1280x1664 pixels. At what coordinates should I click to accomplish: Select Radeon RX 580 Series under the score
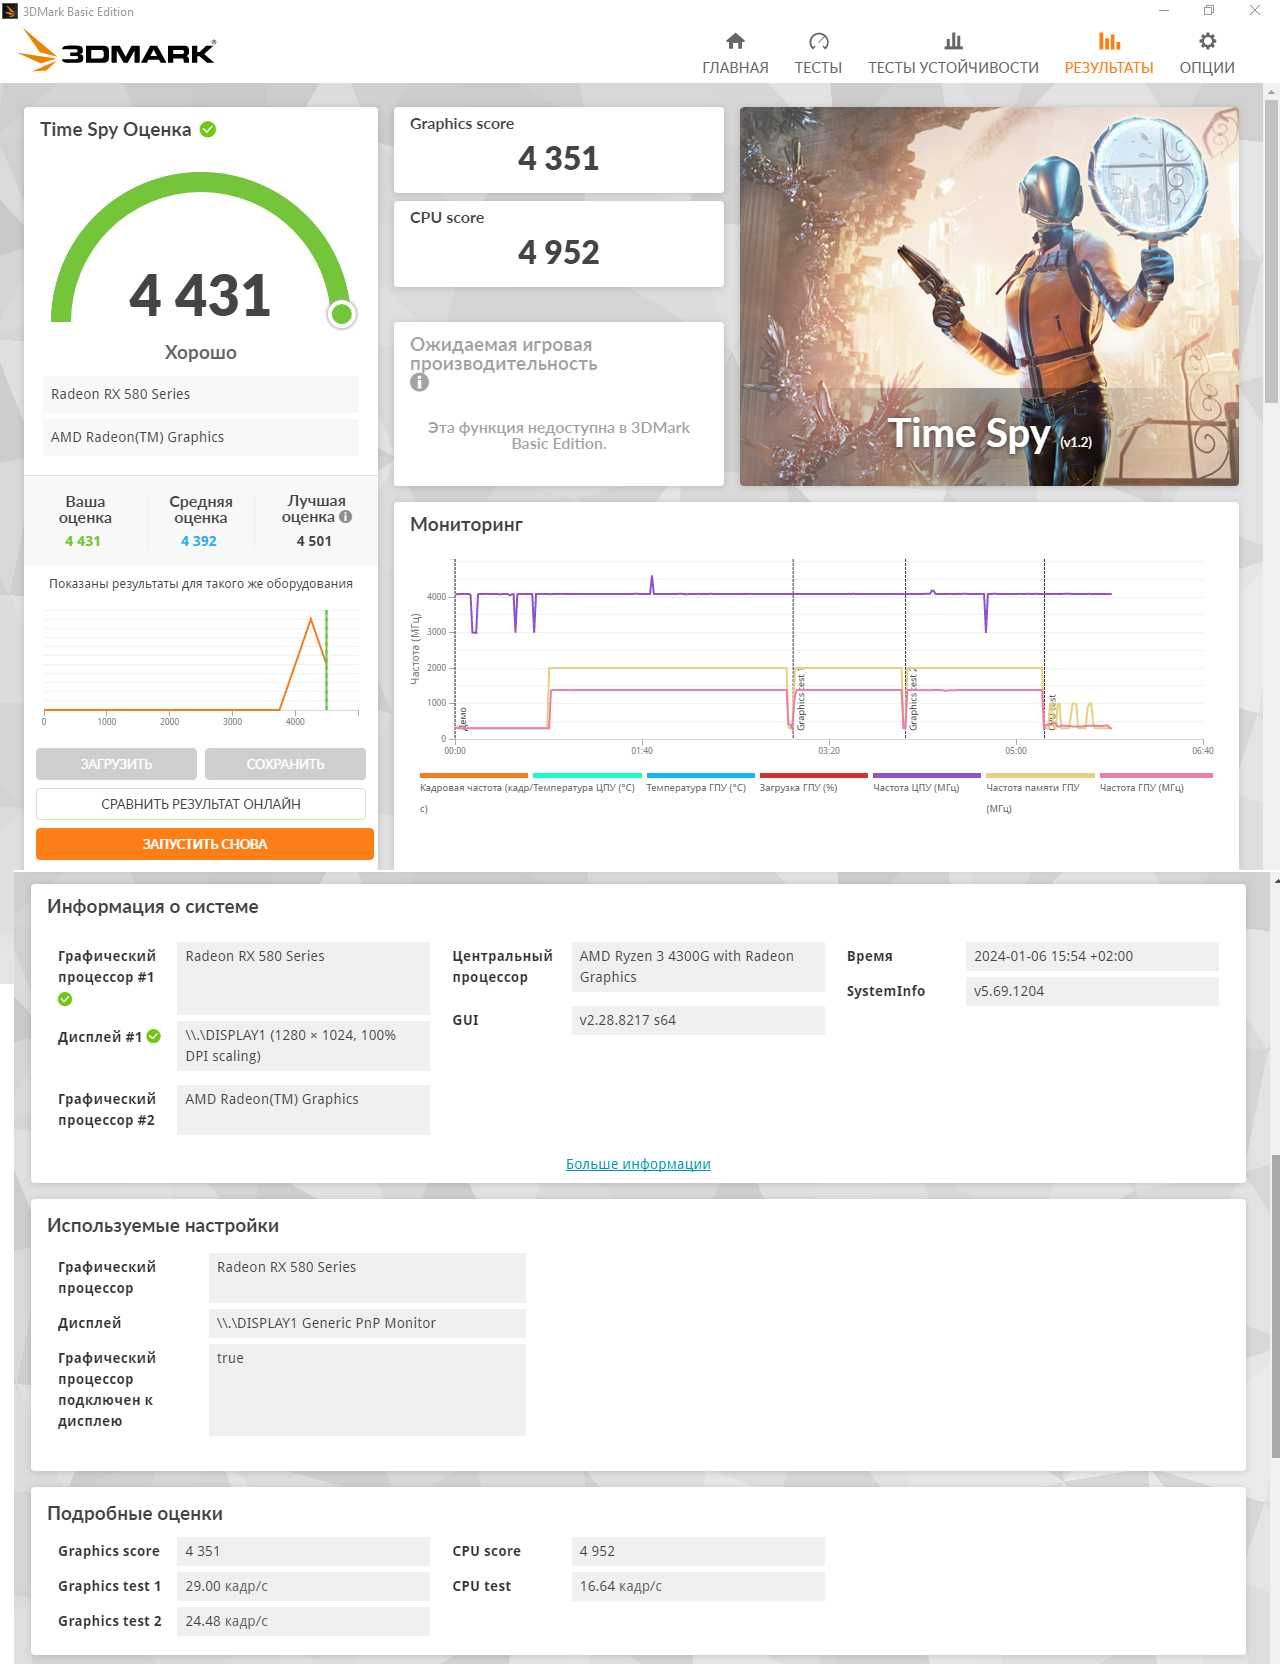pyautogui.click(x=200, y=394)
